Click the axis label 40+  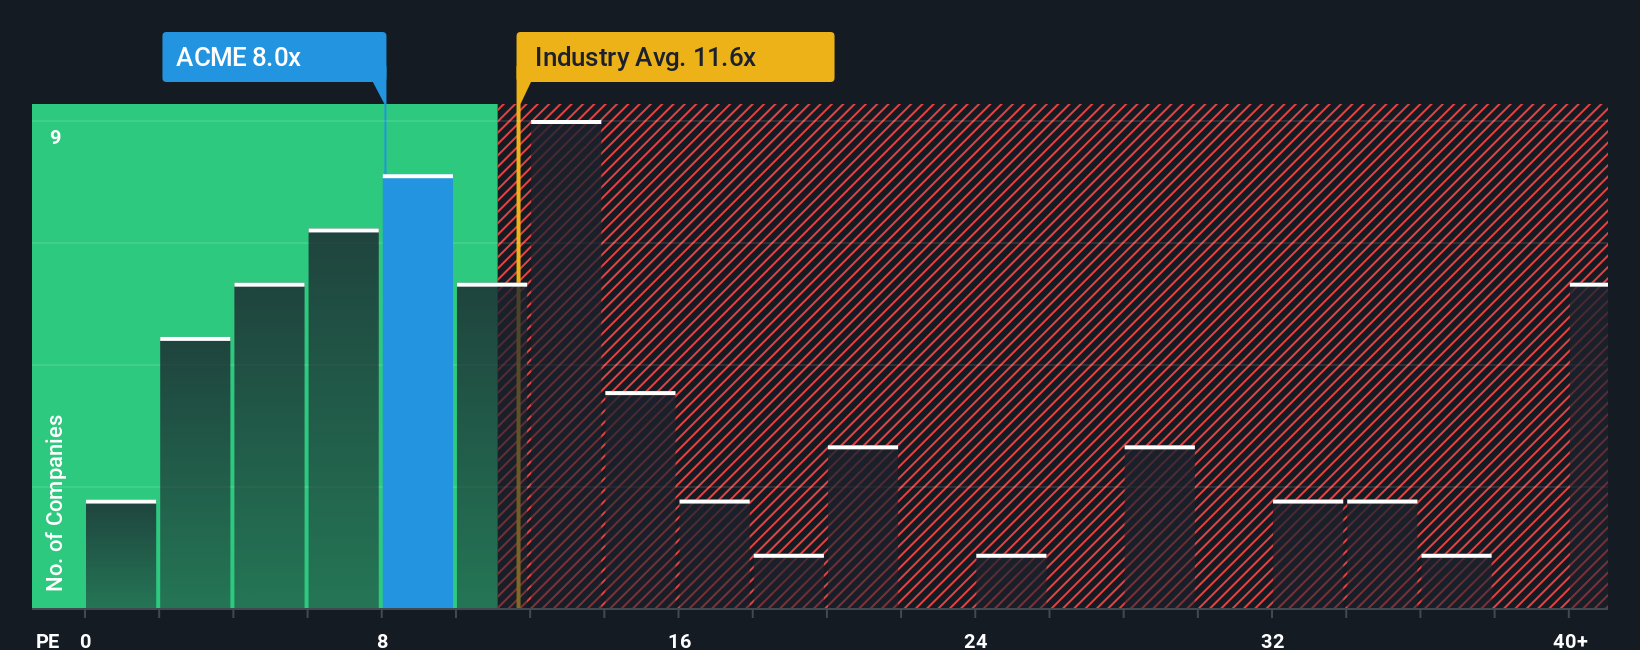point(1570,640)
